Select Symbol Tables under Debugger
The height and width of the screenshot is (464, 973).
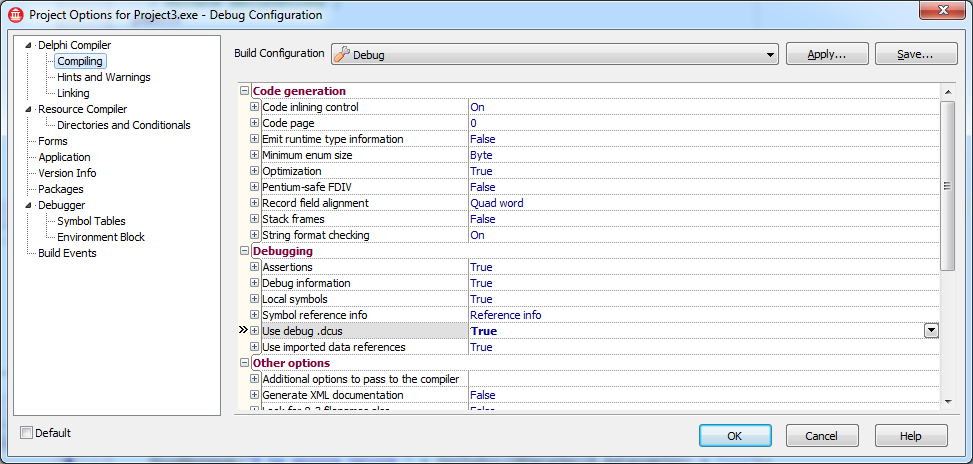point(91,221)
